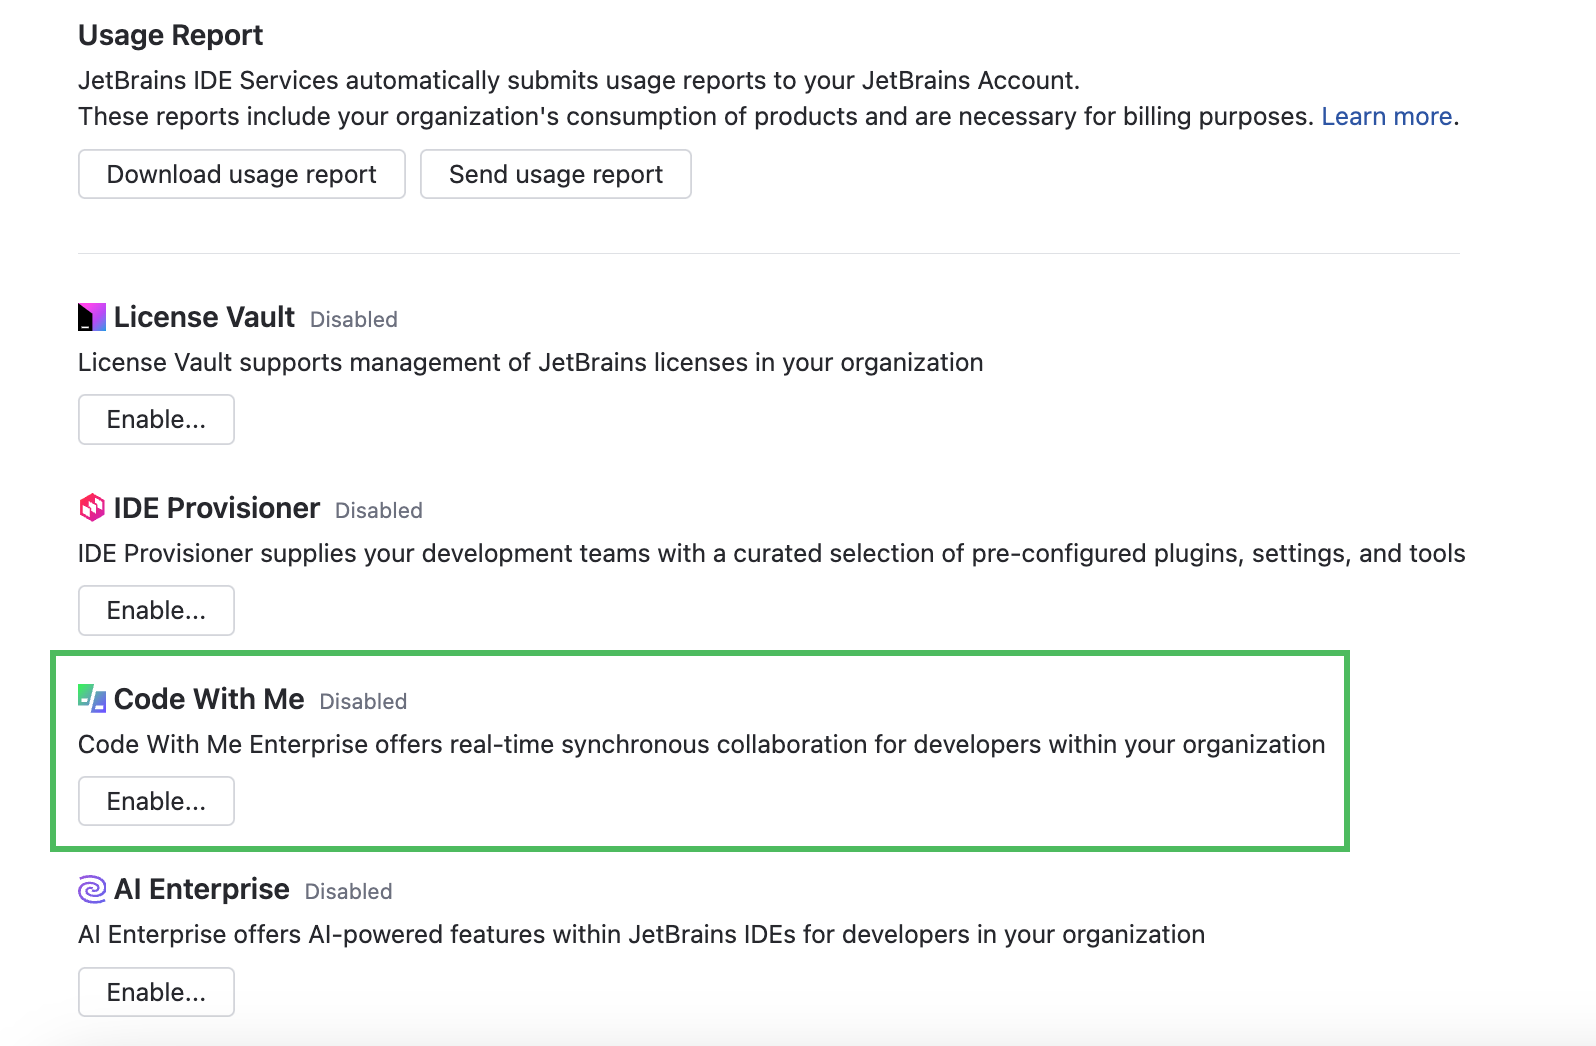1596x1046 pixels.
Task: Enable the IDE Provisioner service
Action: pos(156,610)
